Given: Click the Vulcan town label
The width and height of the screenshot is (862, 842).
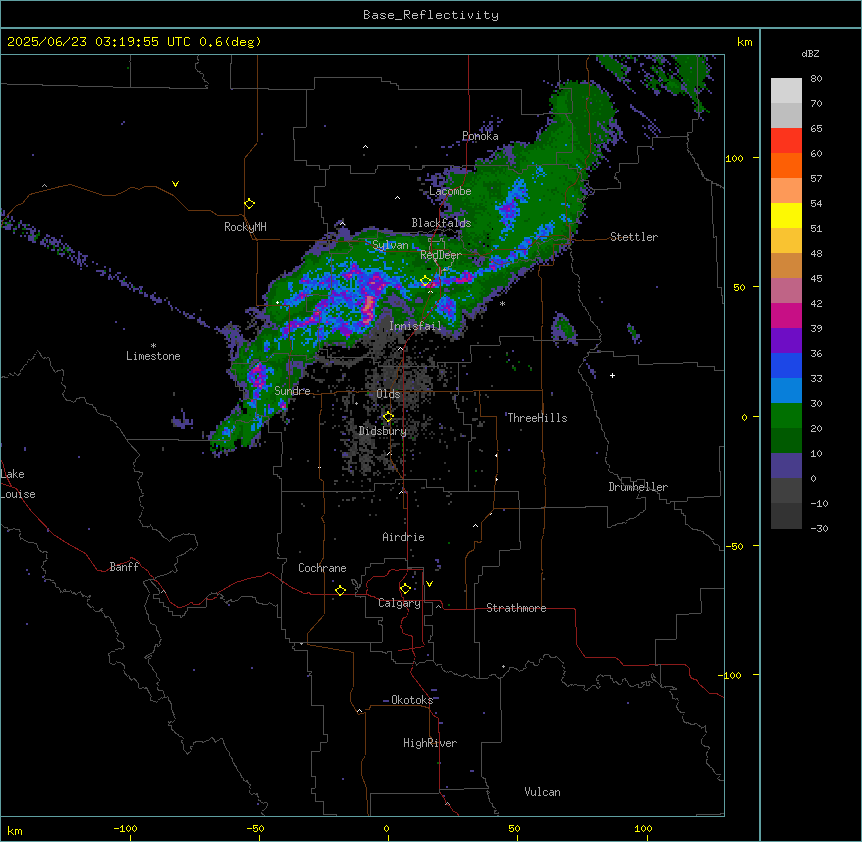Looking at the screenshot, I should pos(543,792).
